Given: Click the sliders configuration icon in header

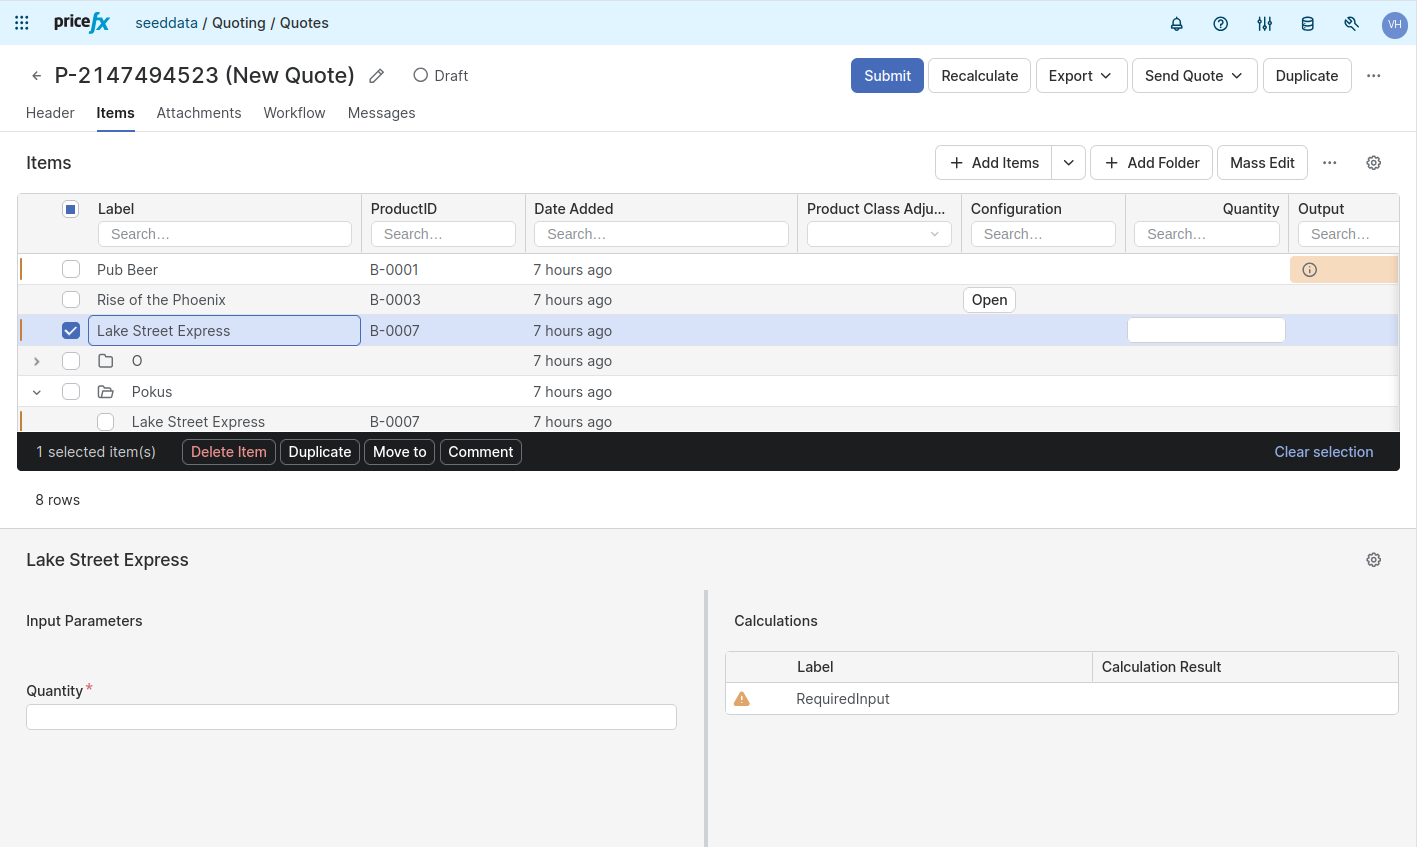Looking at the screenshot, I should pos(1264,24).
